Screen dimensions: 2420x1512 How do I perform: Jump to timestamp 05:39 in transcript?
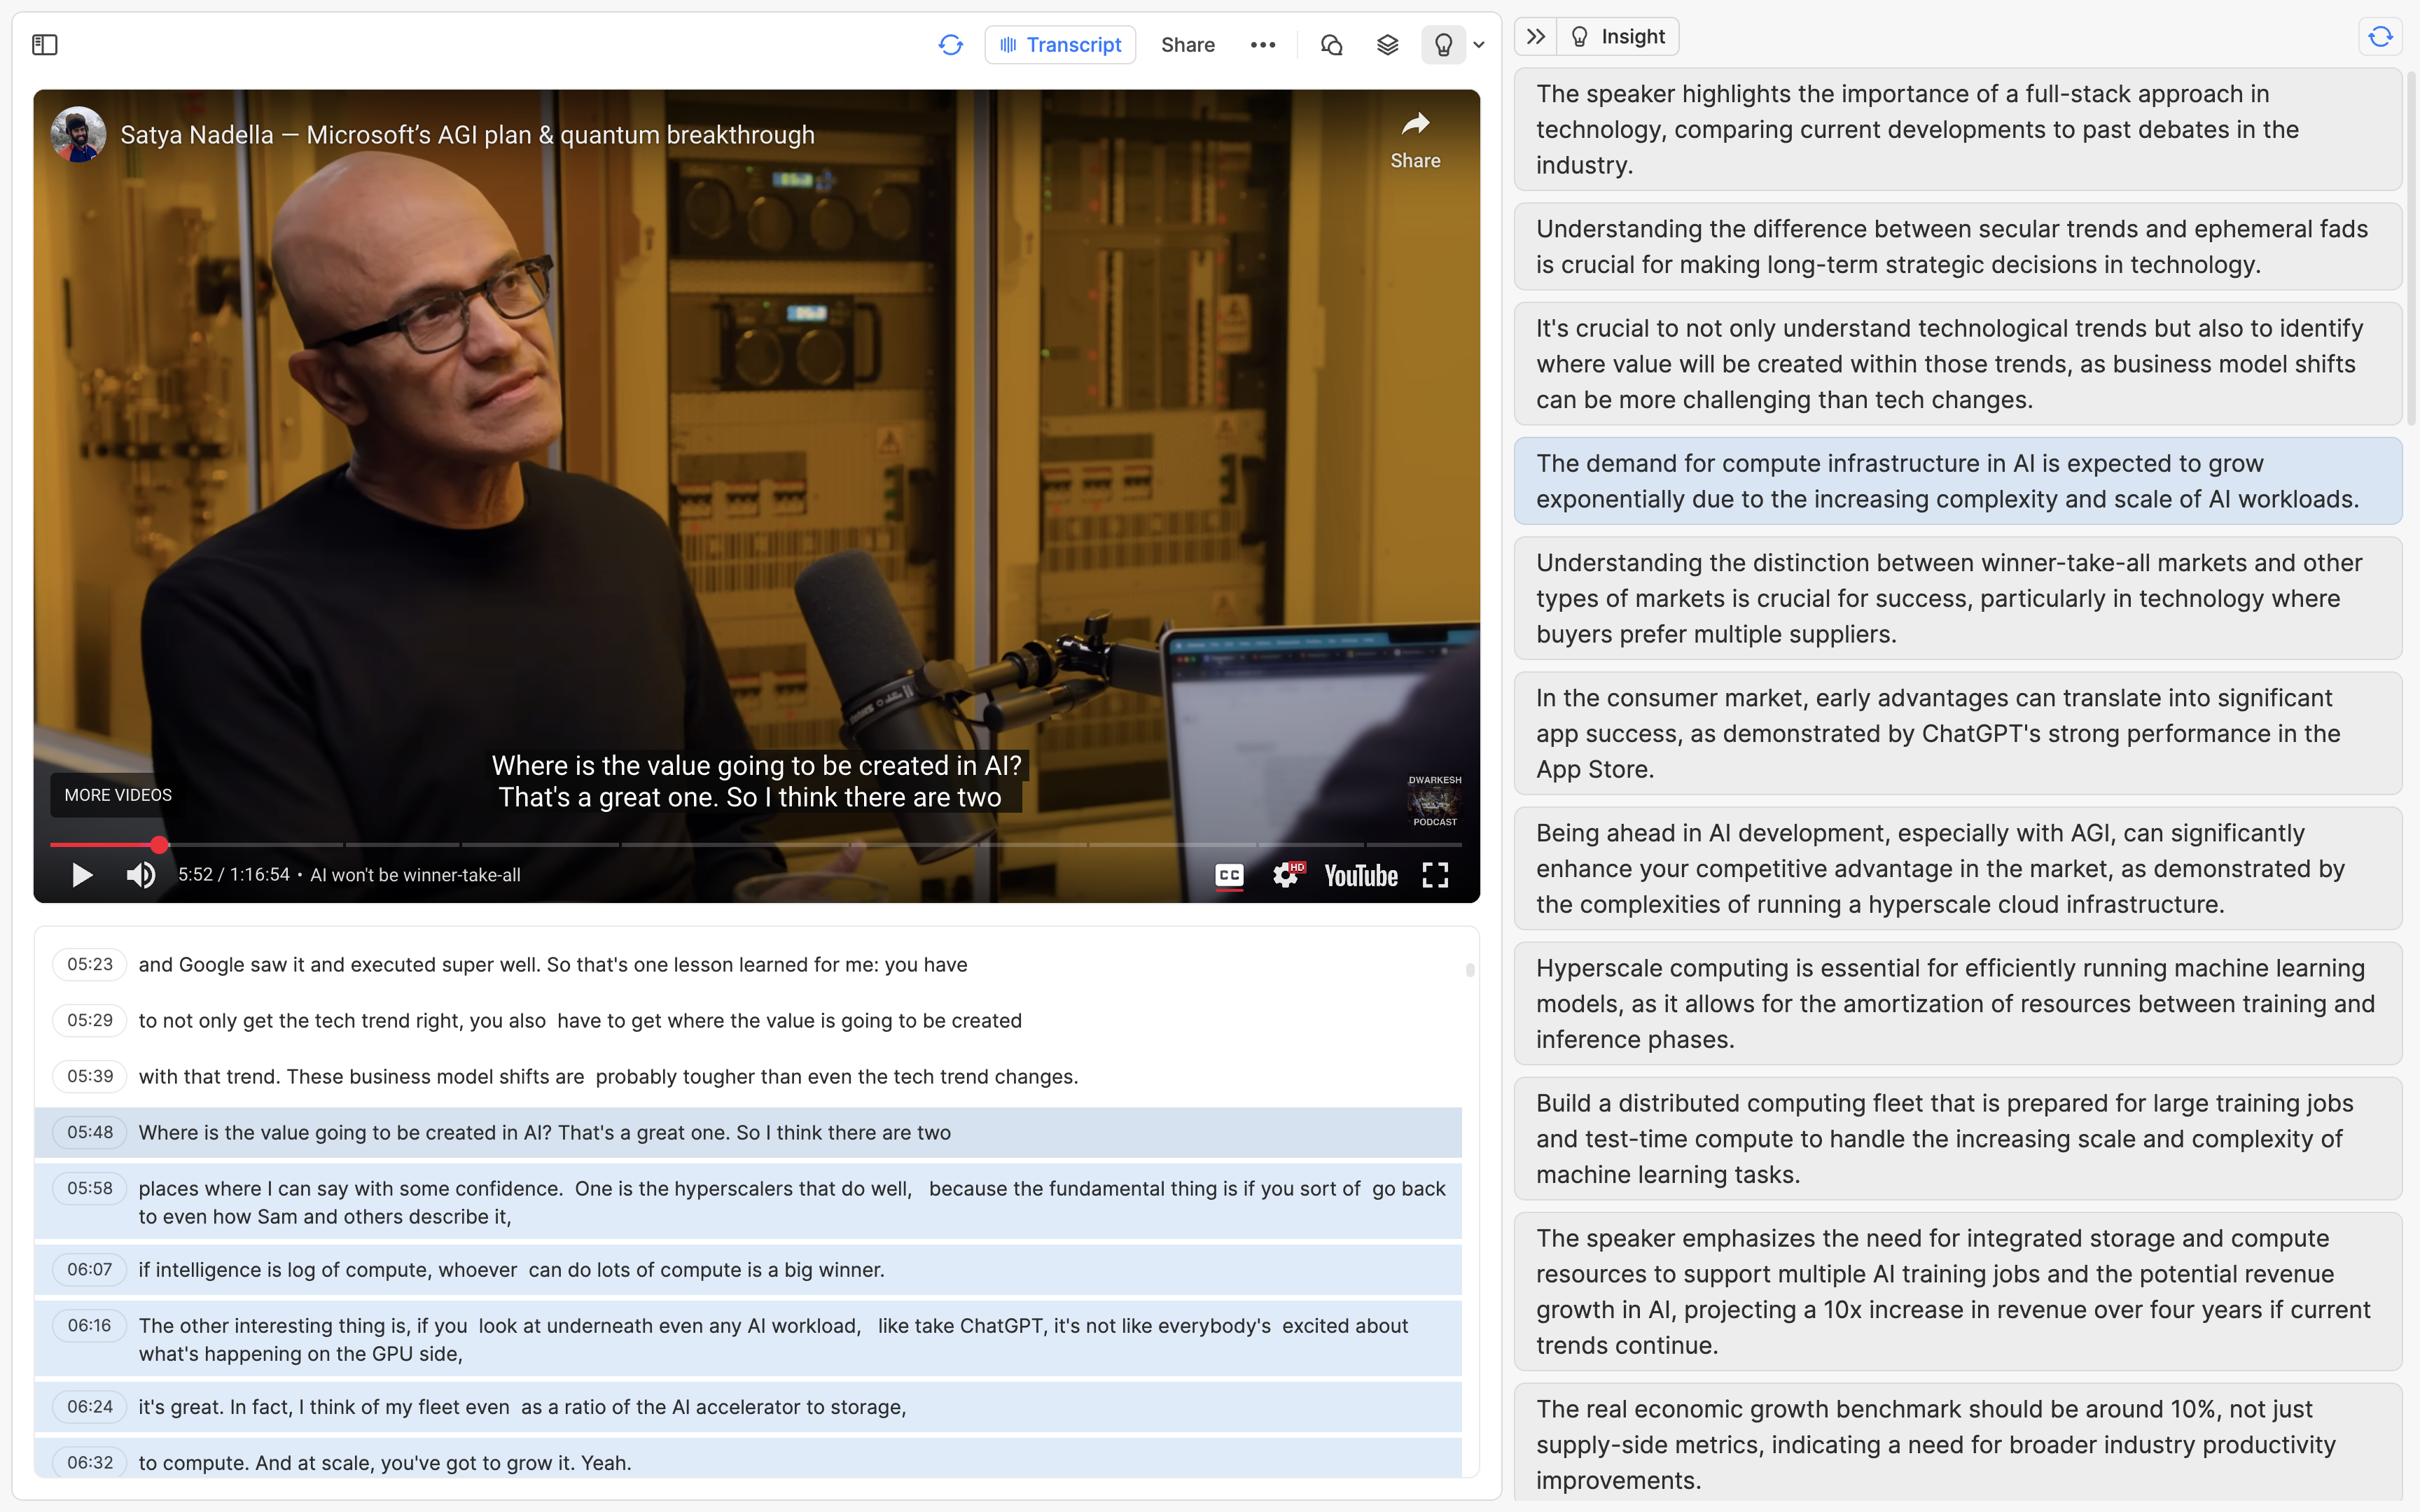pos(90,1076)
